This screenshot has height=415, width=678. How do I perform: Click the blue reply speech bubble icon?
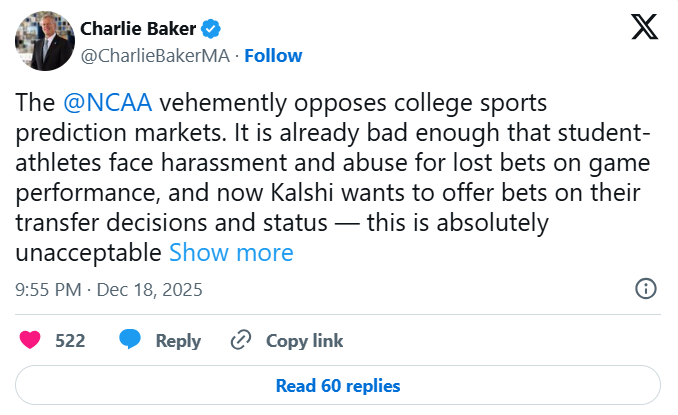tap(130, 341)
